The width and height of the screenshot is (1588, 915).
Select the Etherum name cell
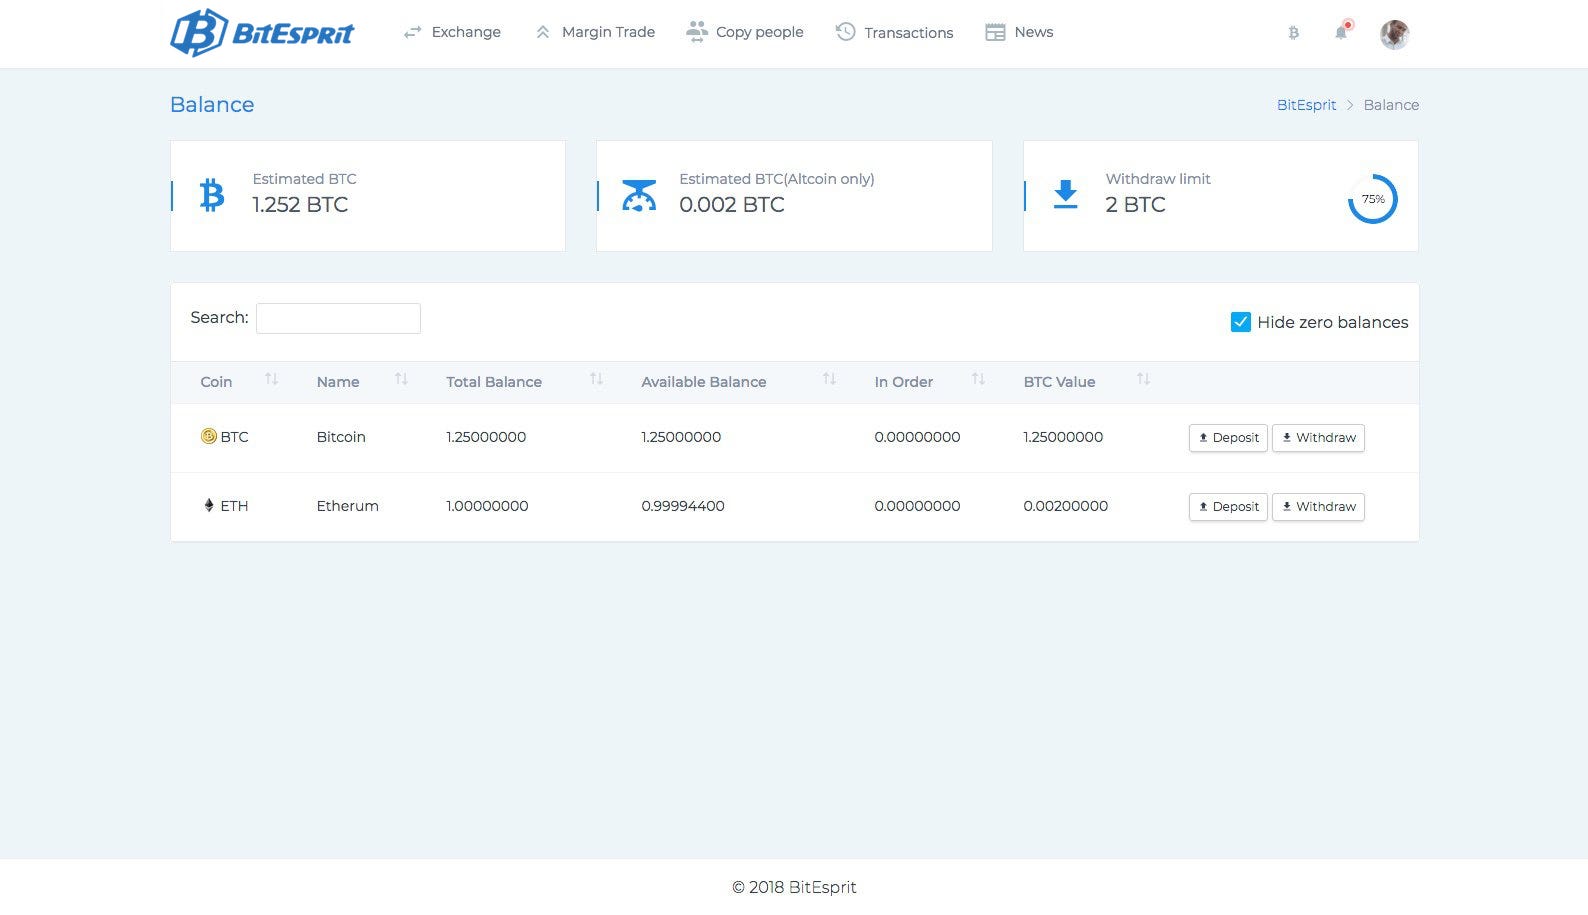pos(347,506)
